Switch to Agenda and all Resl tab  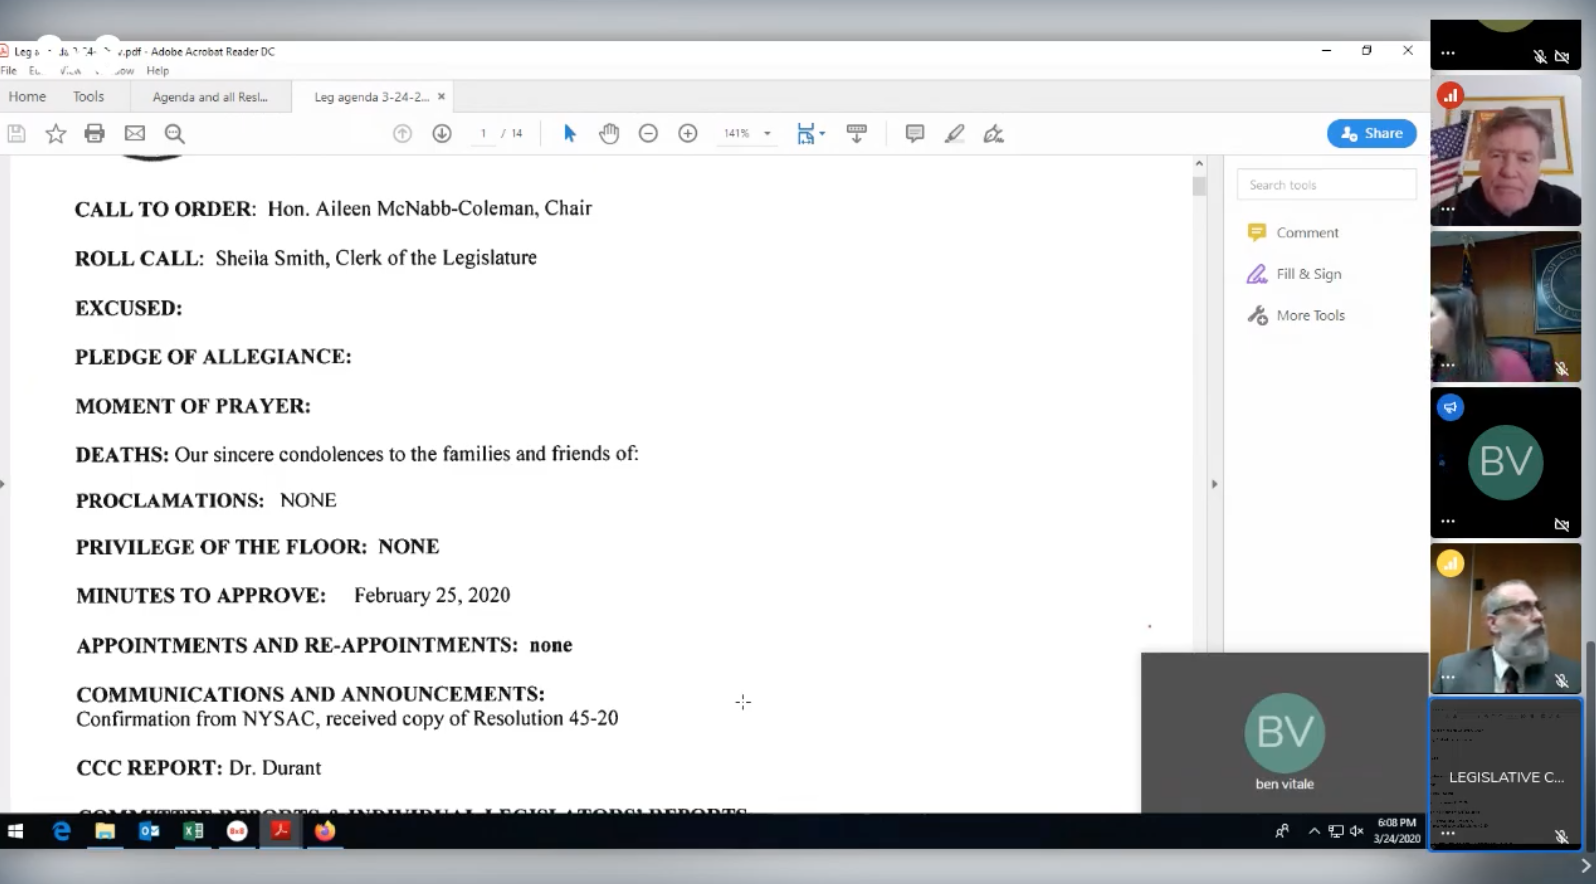tap(210, 97)
